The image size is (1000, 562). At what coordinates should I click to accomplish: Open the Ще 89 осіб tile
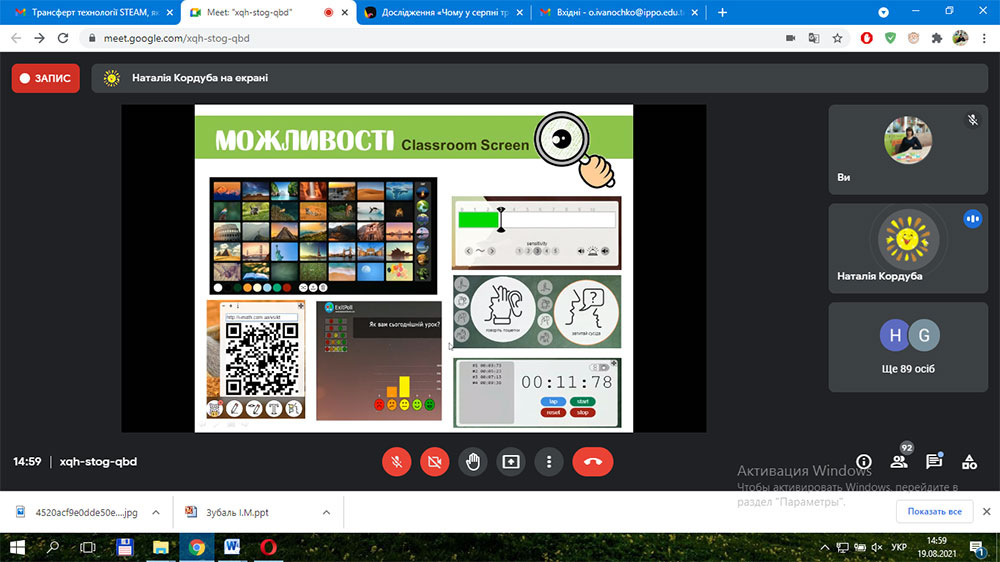[x=908, y=348]
